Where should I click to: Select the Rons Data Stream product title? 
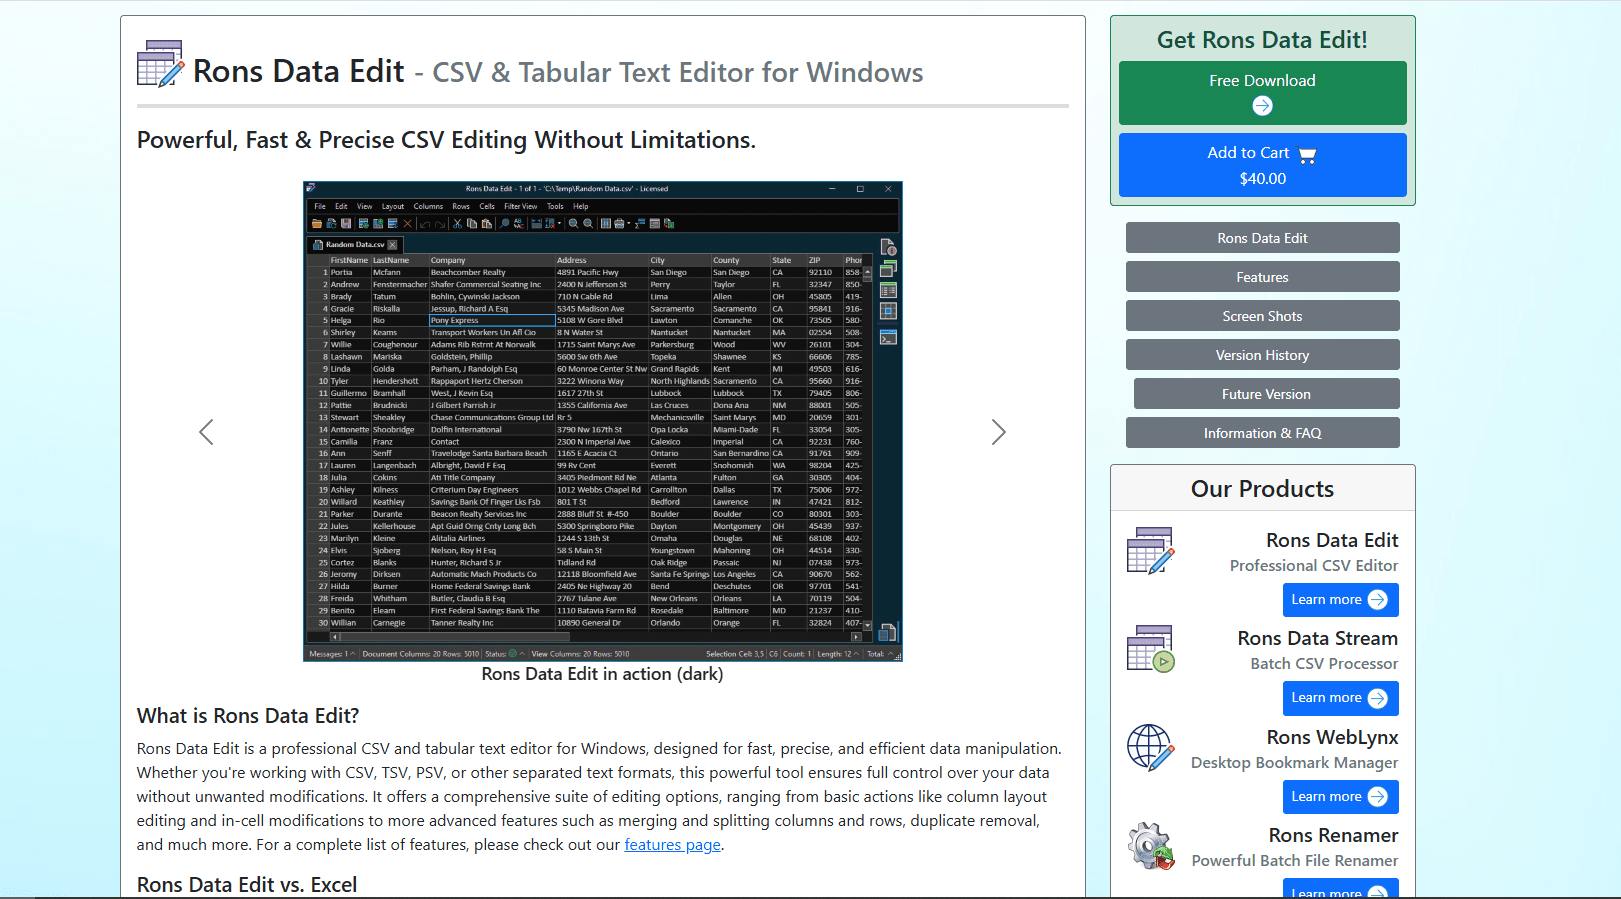(x=1318, y=638)
